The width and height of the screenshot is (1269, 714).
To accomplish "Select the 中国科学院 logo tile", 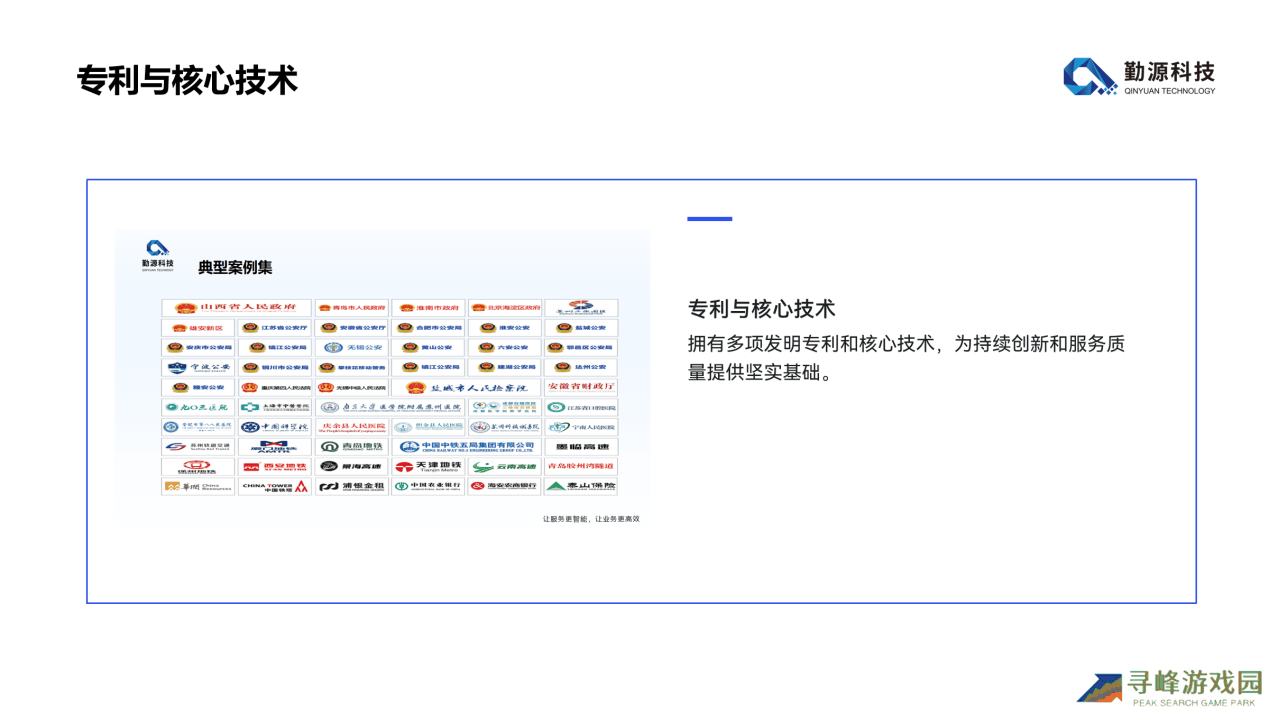I will 275,427.
